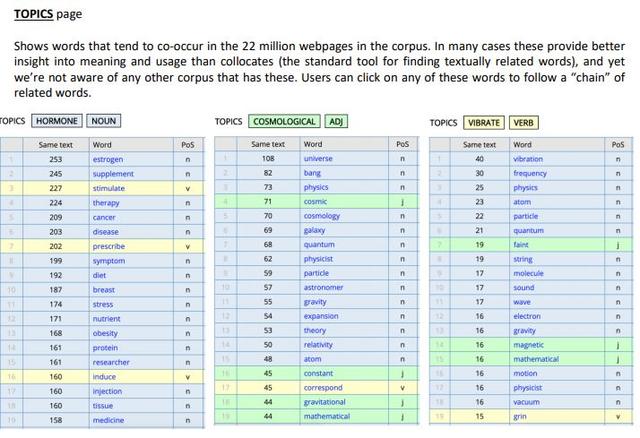640x438 pixels.
Task: Click 'mathematical' in the COSMOLOGICAL table
Action: point(327,416)
